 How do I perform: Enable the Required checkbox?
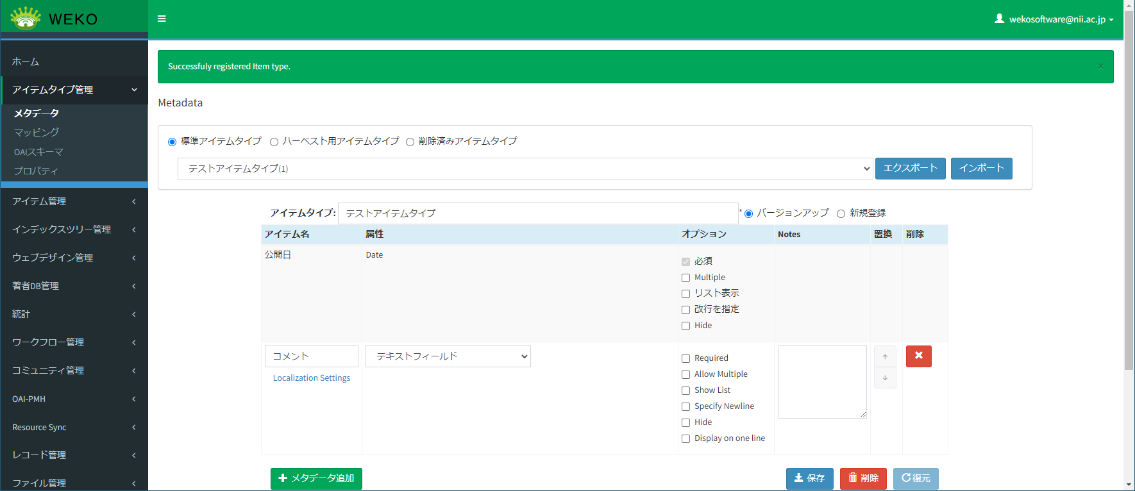pos(686,358)
